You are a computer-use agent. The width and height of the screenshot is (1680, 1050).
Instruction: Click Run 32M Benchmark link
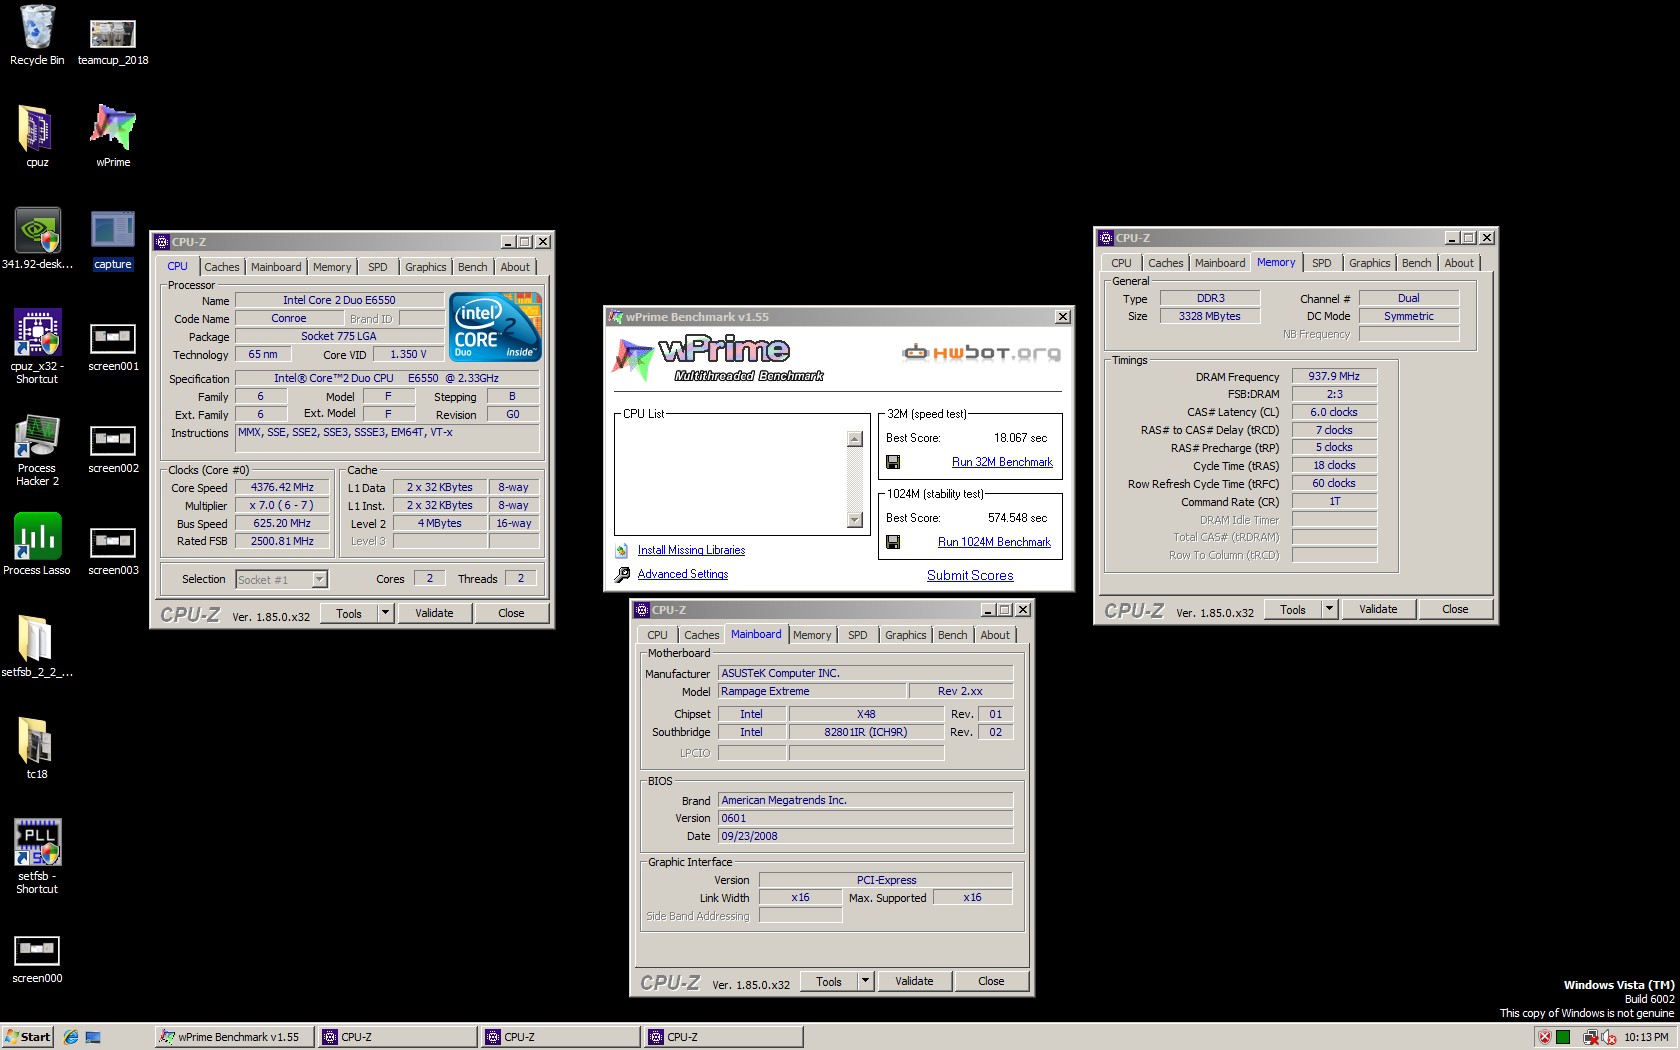point(1002,462)
